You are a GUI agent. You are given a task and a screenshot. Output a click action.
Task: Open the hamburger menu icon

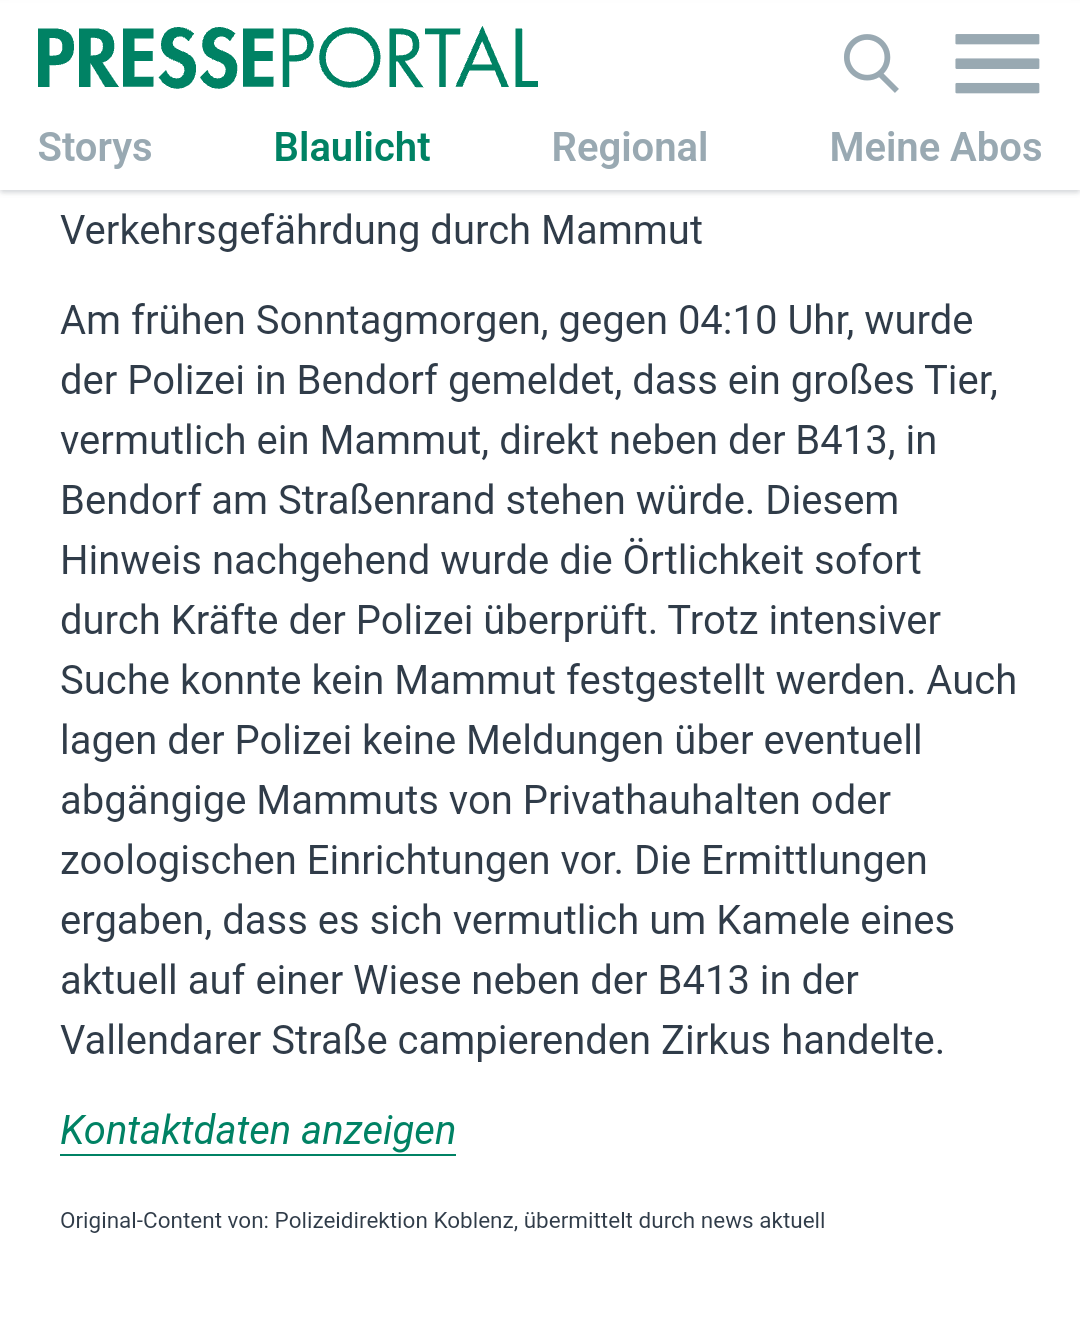[x=996, y=63]
